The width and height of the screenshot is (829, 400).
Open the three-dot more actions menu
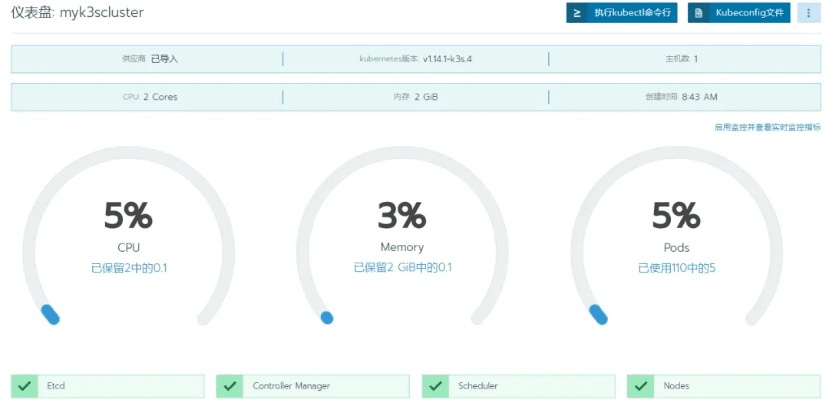(x=809, y=13)
